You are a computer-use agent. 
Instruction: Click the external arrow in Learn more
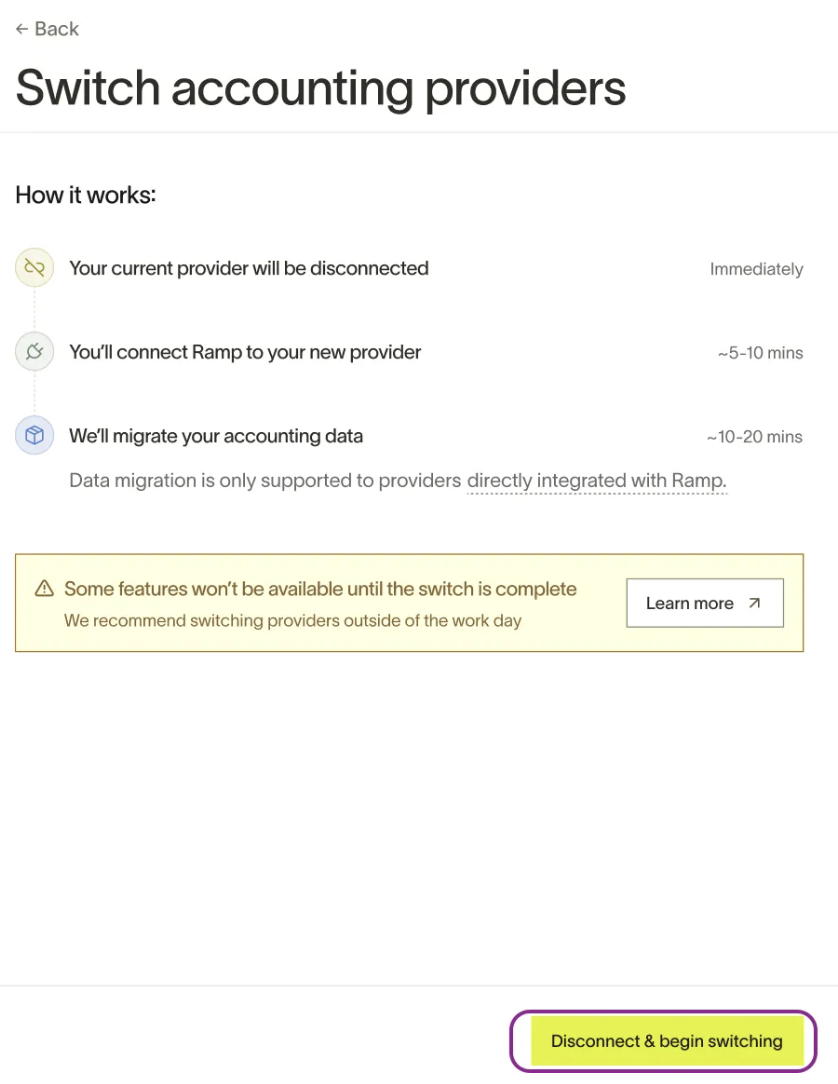coord(754,603)
